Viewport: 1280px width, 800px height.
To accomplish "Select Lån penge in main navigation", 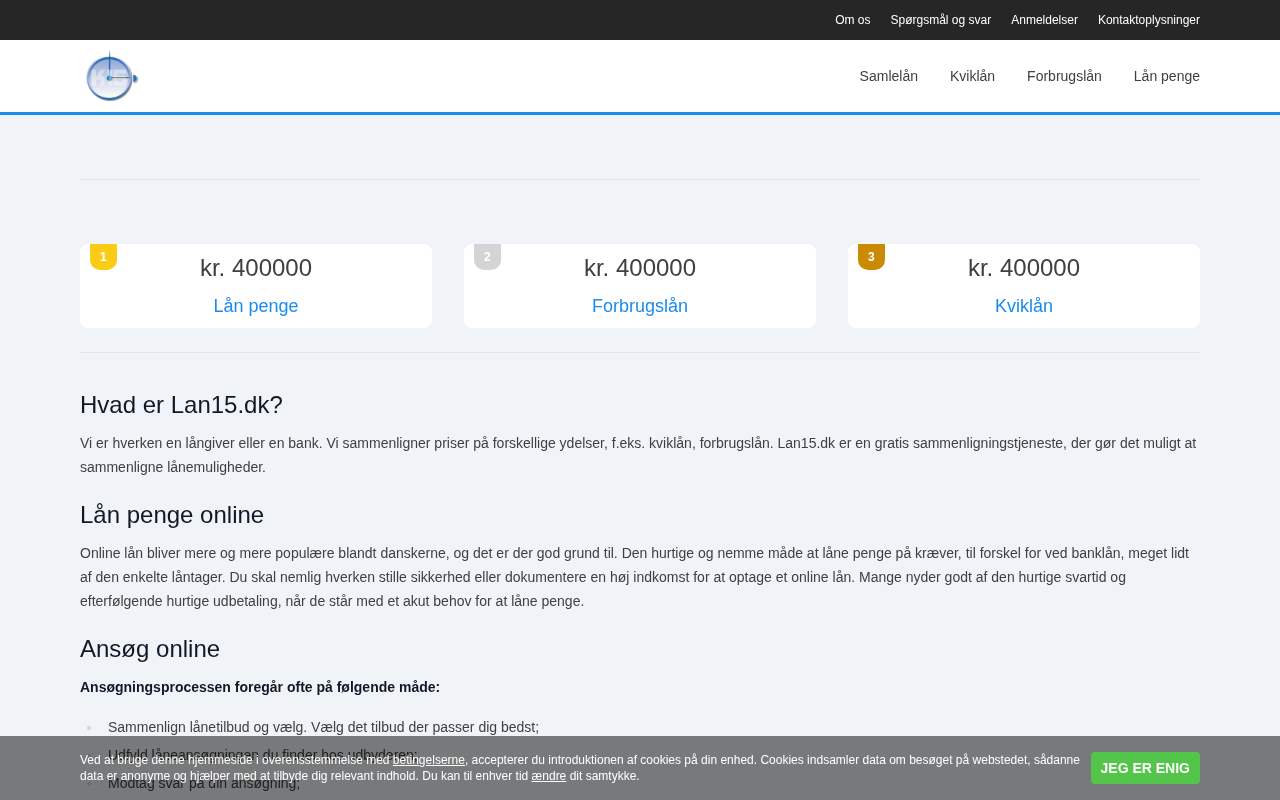I will 1166,76.
